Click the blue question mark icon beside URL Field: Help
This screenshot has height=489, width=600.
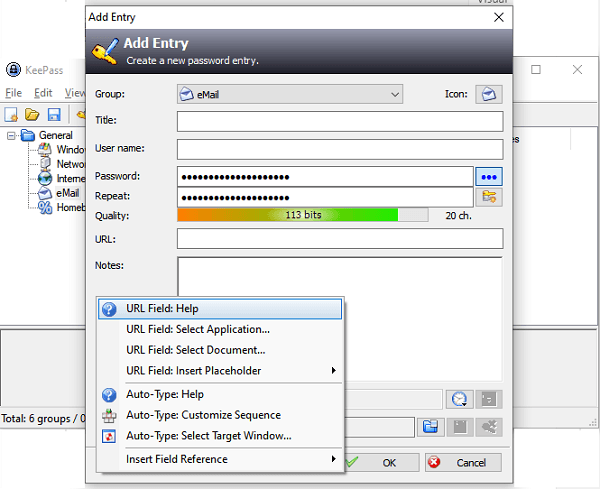pos(109,309)
